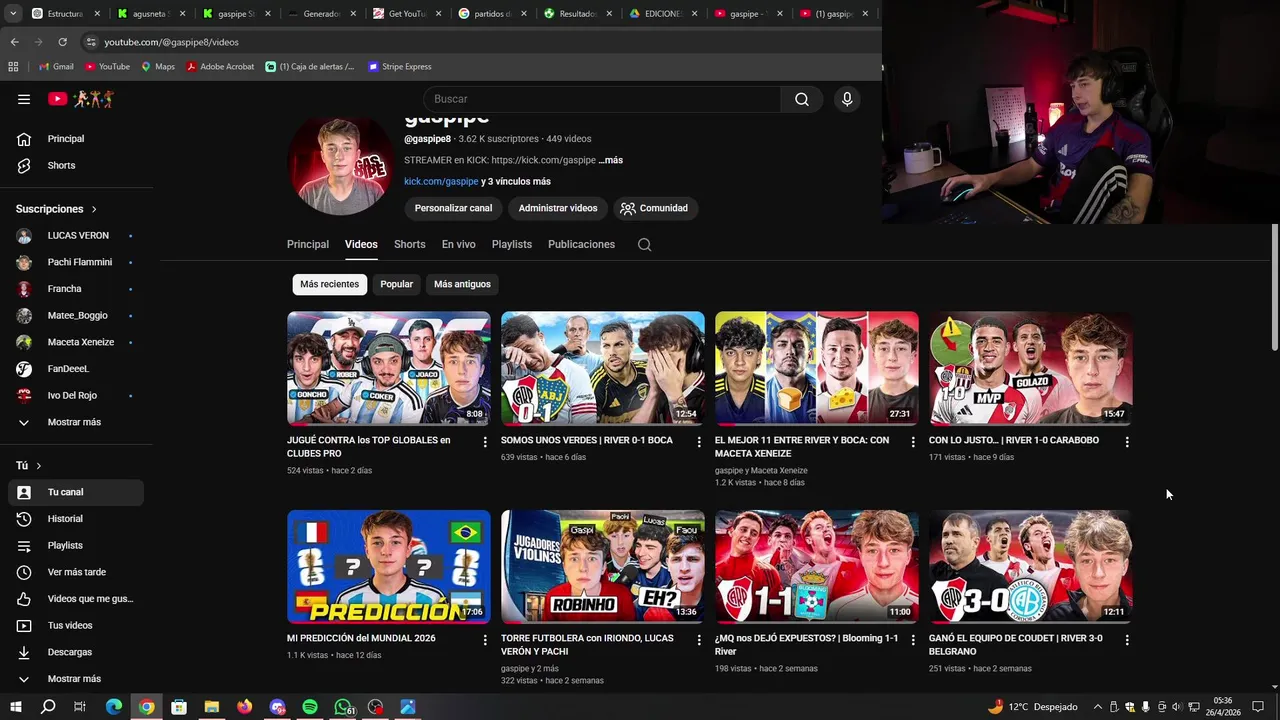Open liked videos in sidebar
This screenshot has height=720, width=1280.
click(x=76, y=599)
